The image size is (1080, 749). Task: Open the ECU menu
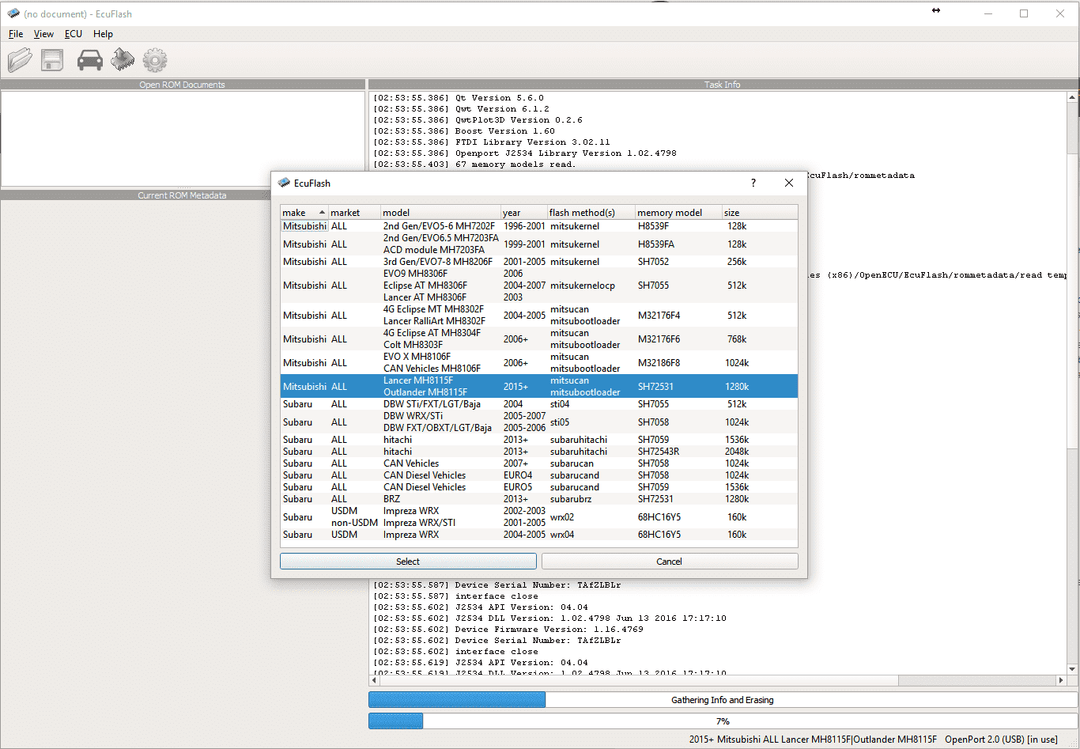[x=73, y=33]
